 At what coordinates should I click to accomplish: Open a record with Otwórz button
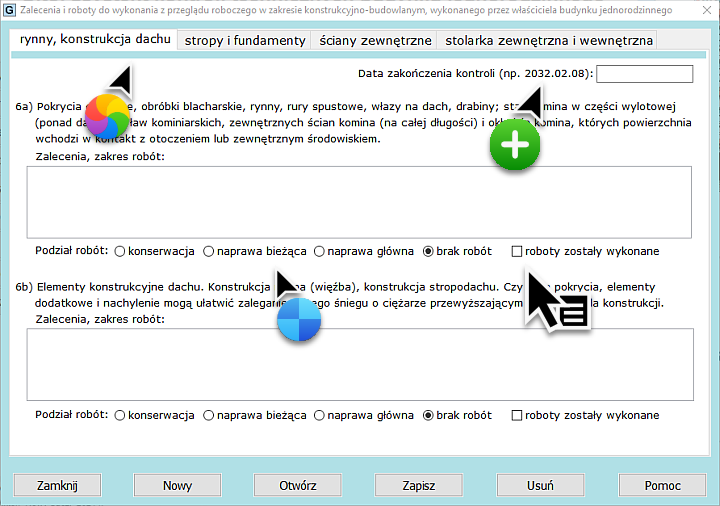coord(298,485)
